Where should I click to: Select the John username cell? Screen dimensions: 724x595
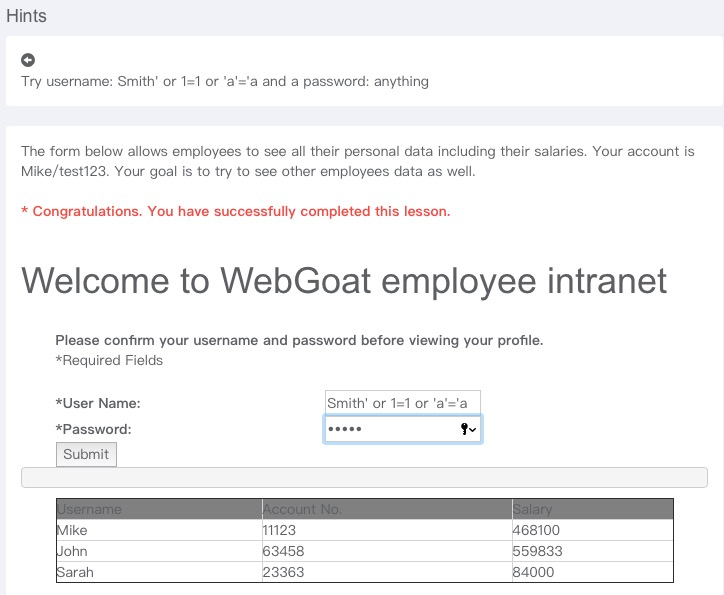pos(159,551)
